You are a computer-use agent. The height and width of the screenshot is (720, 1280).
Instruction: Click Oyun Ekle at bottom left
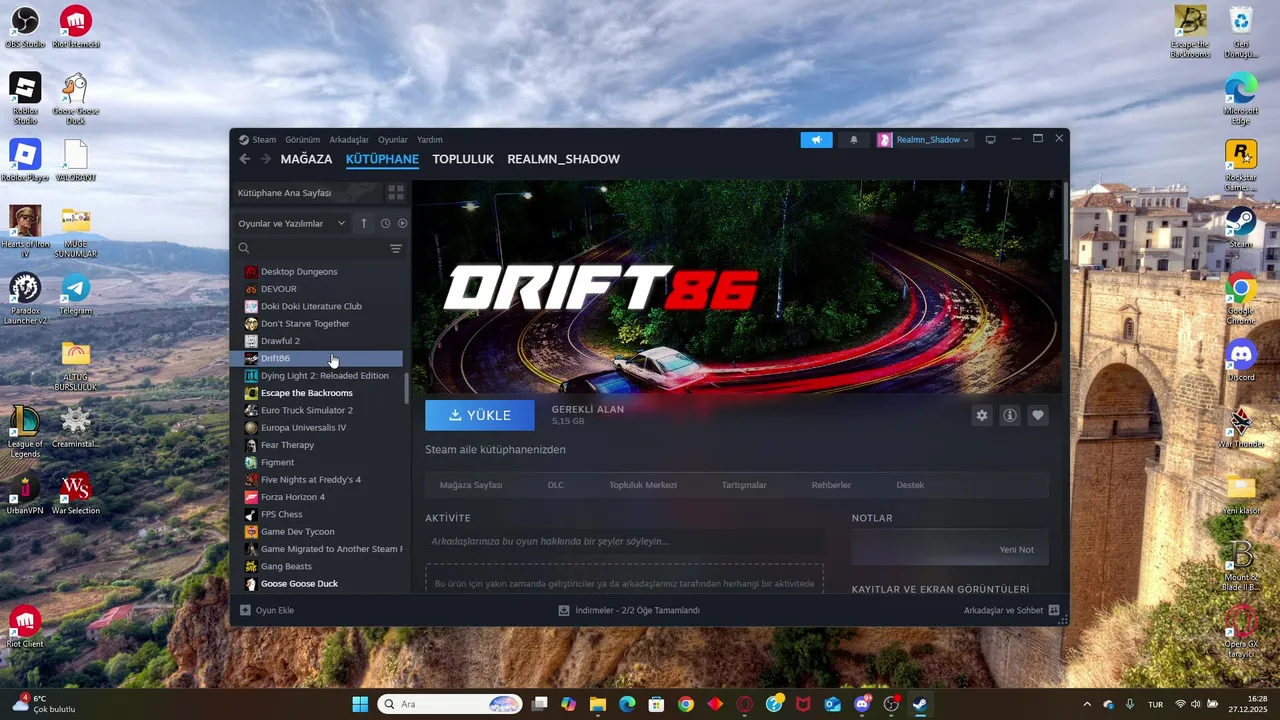click(x=267, y=610)
